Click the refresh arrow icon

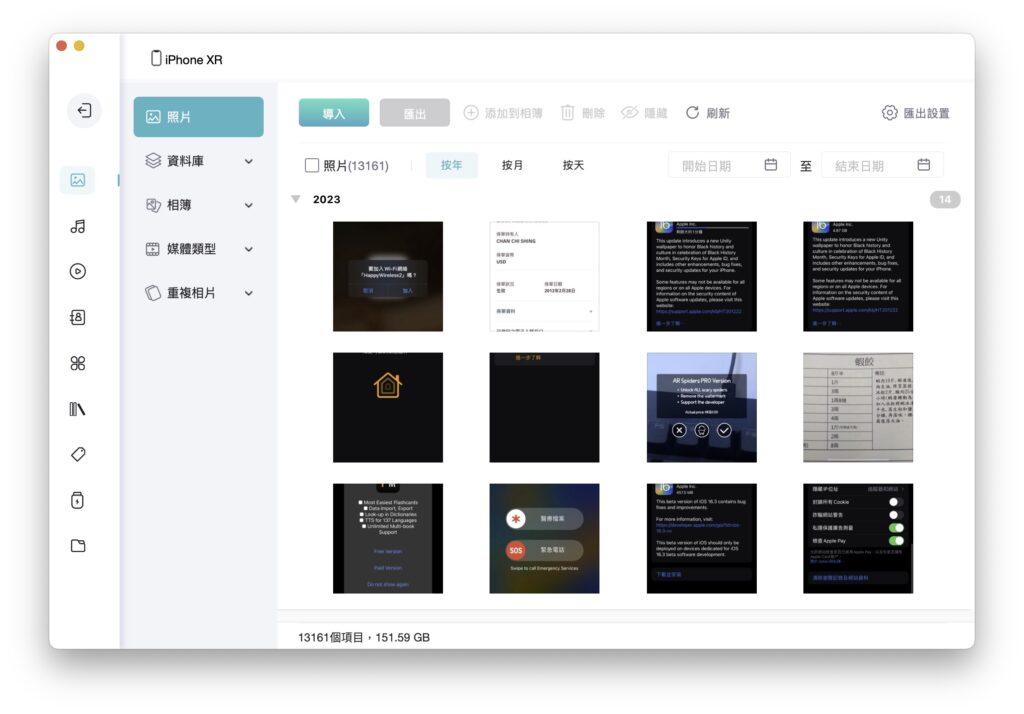point(692,112)
